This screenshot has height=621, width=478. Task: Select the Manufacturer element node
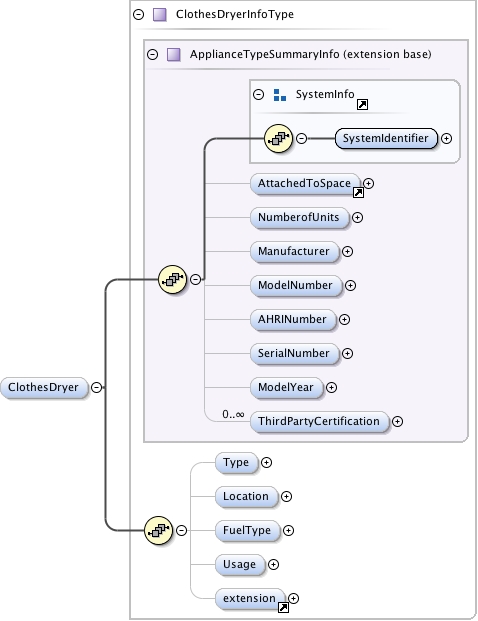294,251
